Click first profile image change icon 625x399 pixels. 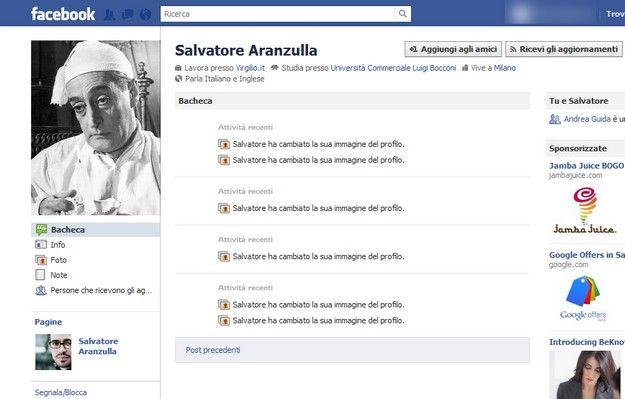pos(224,144)
